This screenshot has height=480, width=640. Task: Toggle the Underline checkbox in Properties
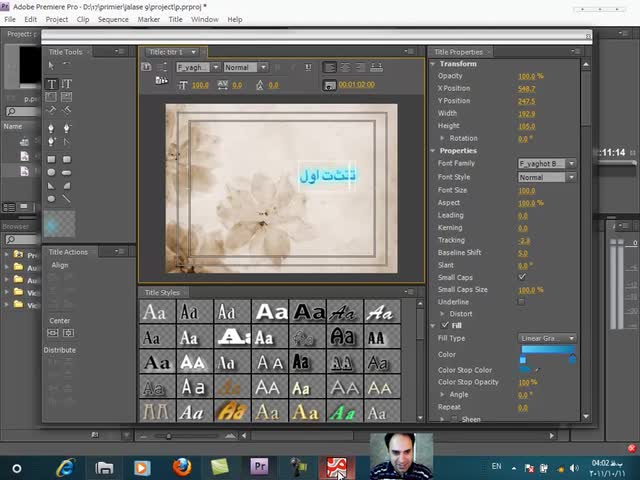521,302
